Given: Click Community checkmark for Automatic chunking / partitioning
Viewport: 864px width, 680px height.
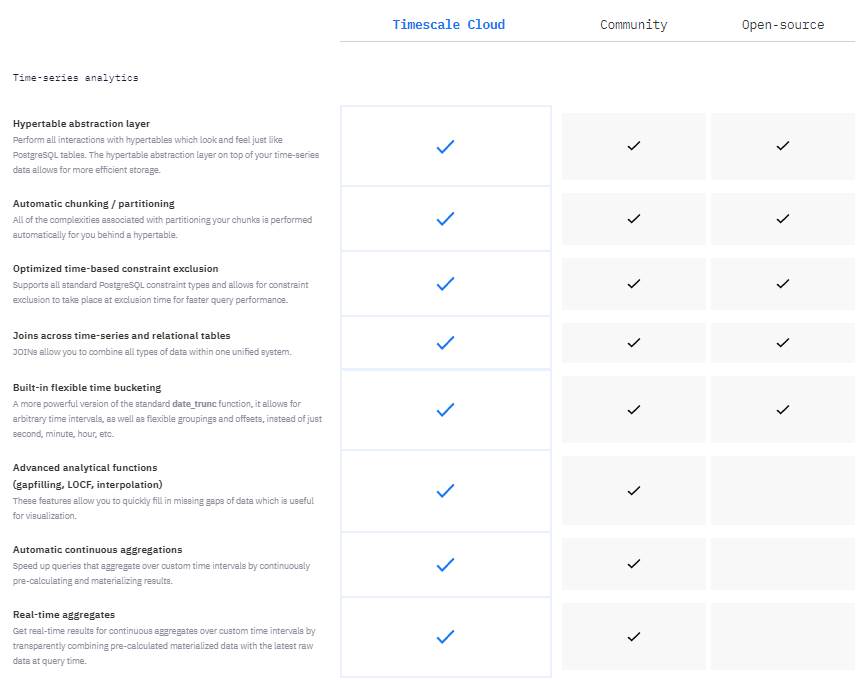Looking at the screenshot, I should [633, 218].
